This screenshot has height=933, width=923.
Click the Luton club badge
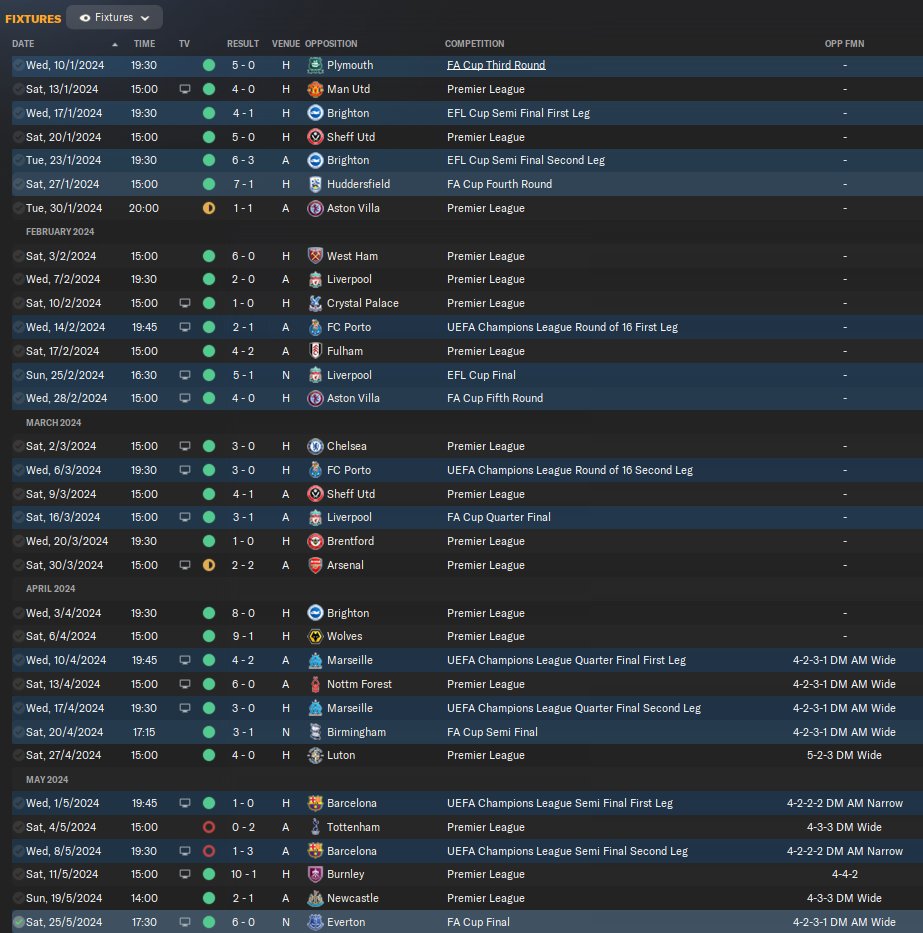315,755
